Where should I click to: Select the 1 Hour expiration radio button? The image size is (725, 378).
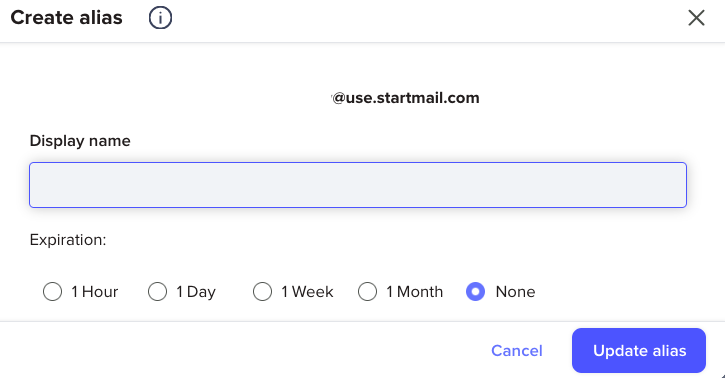pos(52,292)
